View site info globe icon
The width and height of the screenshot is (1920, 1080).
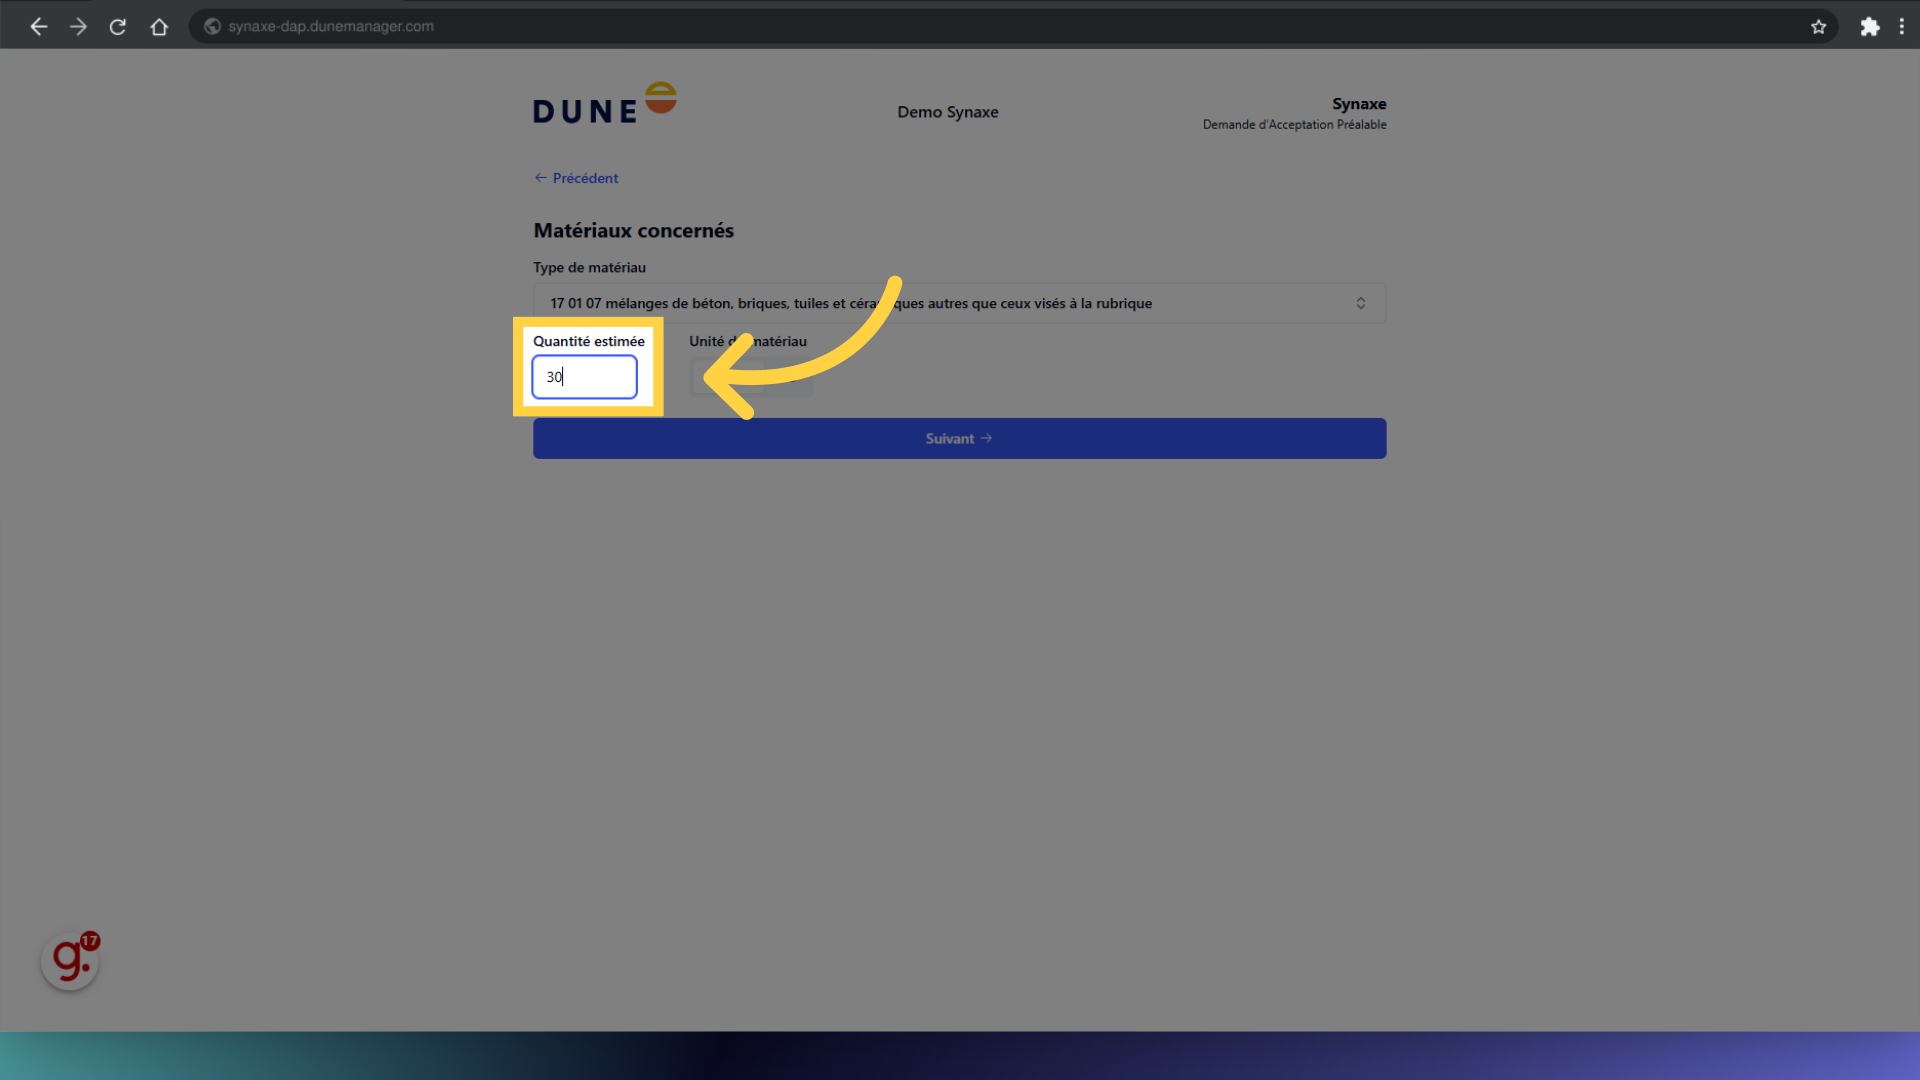[x=212, y=27]
